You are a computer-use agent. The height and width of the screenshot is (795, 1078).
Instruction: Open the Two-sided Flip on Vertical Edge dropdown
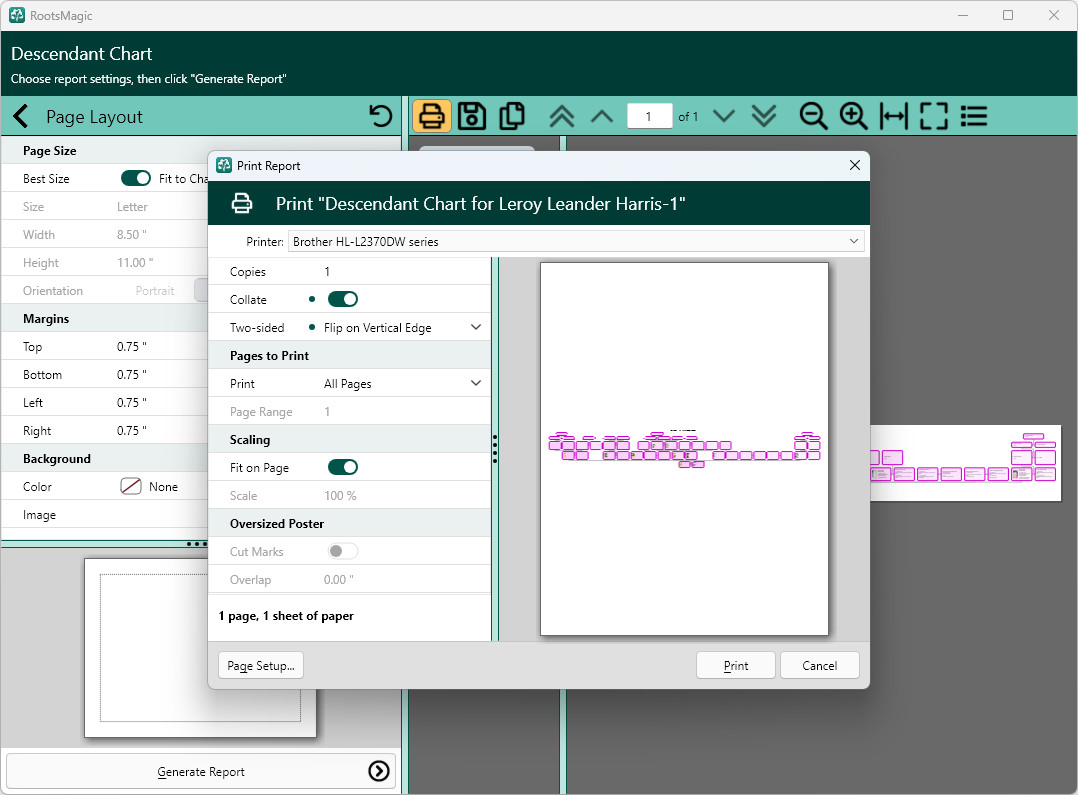pyautogui.click(x=403, y=327)
